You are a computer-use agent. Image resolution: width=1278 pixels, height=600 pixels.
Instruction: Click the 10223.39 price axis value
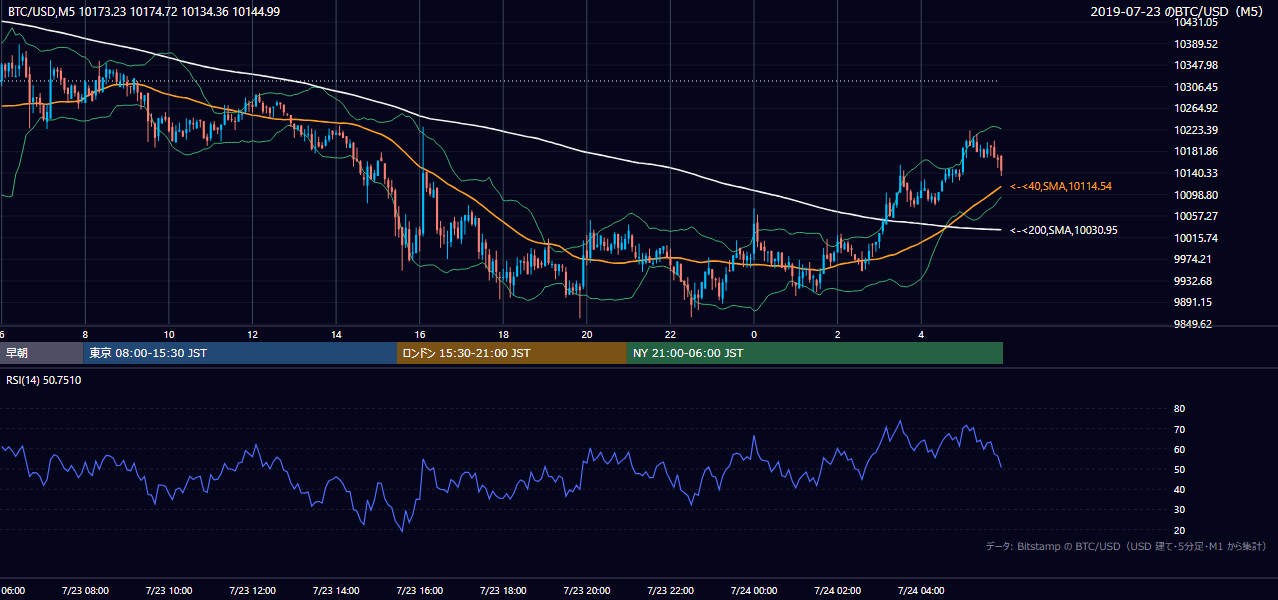coord(1195,130)
